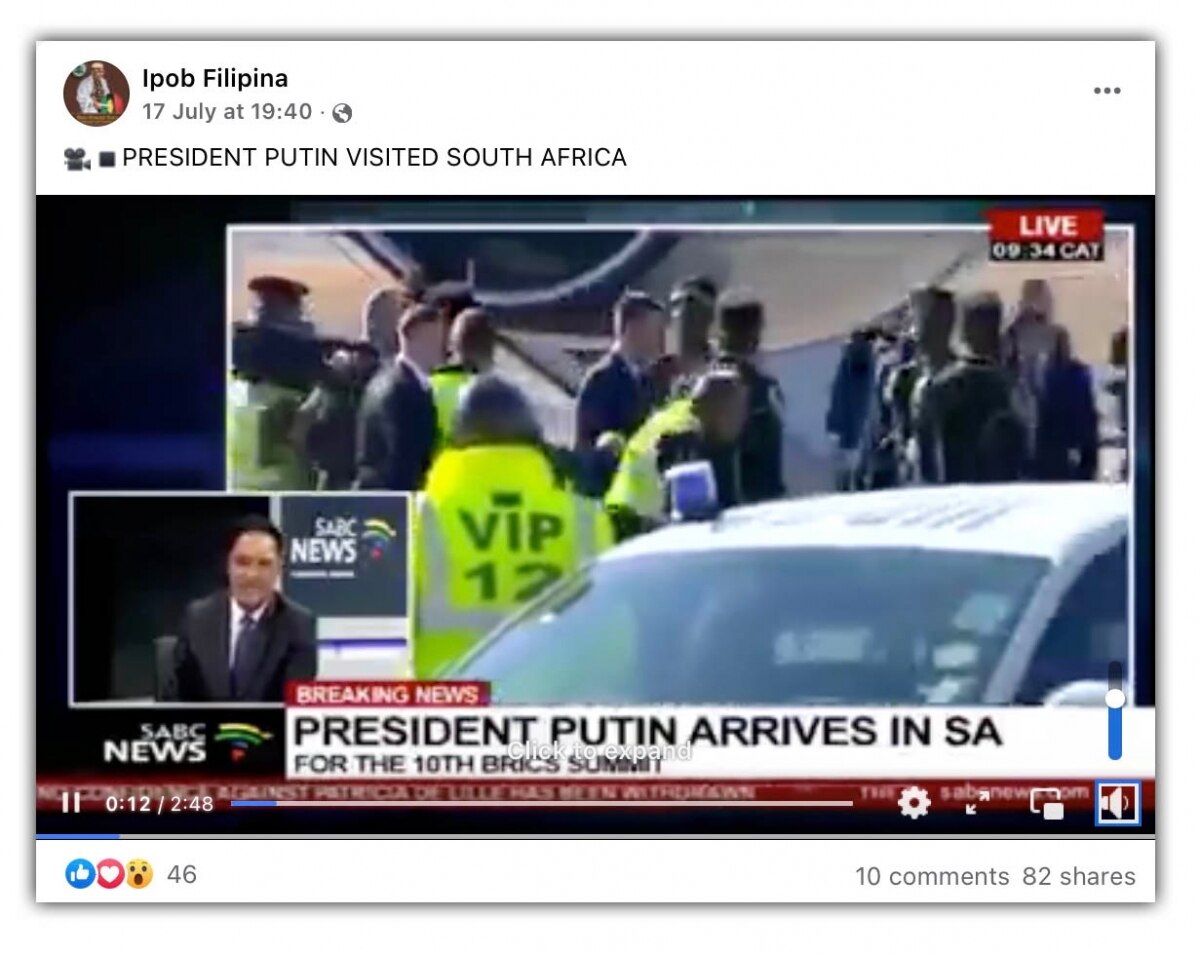The width and height of the screenshot is (1200, 954).
Task: Open picture-in-picture mini player
Action: tap(1047, 803)
